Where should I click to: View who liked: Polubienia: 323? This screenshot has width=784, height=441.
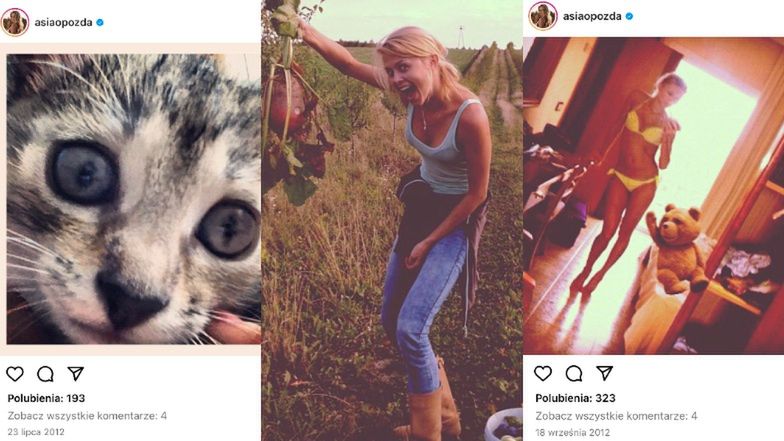pos(575,398)
